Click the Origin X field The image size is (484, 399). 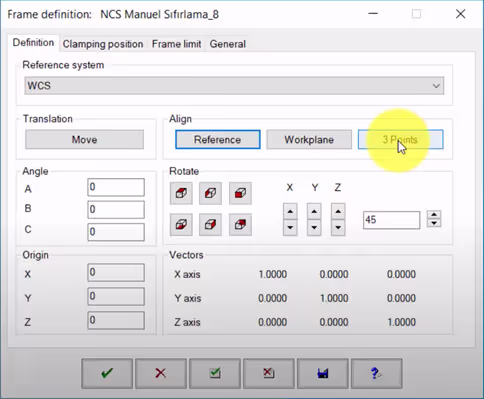[116, 273]
